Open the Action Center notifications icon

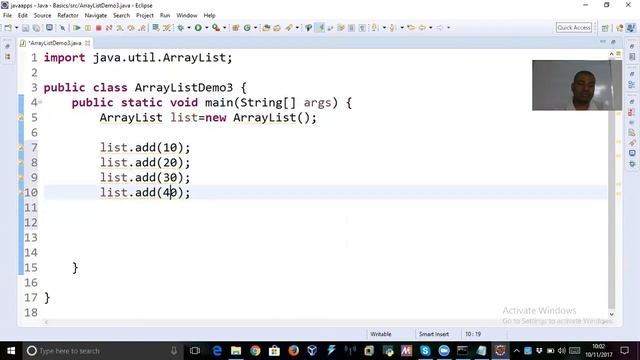(624, 351)
